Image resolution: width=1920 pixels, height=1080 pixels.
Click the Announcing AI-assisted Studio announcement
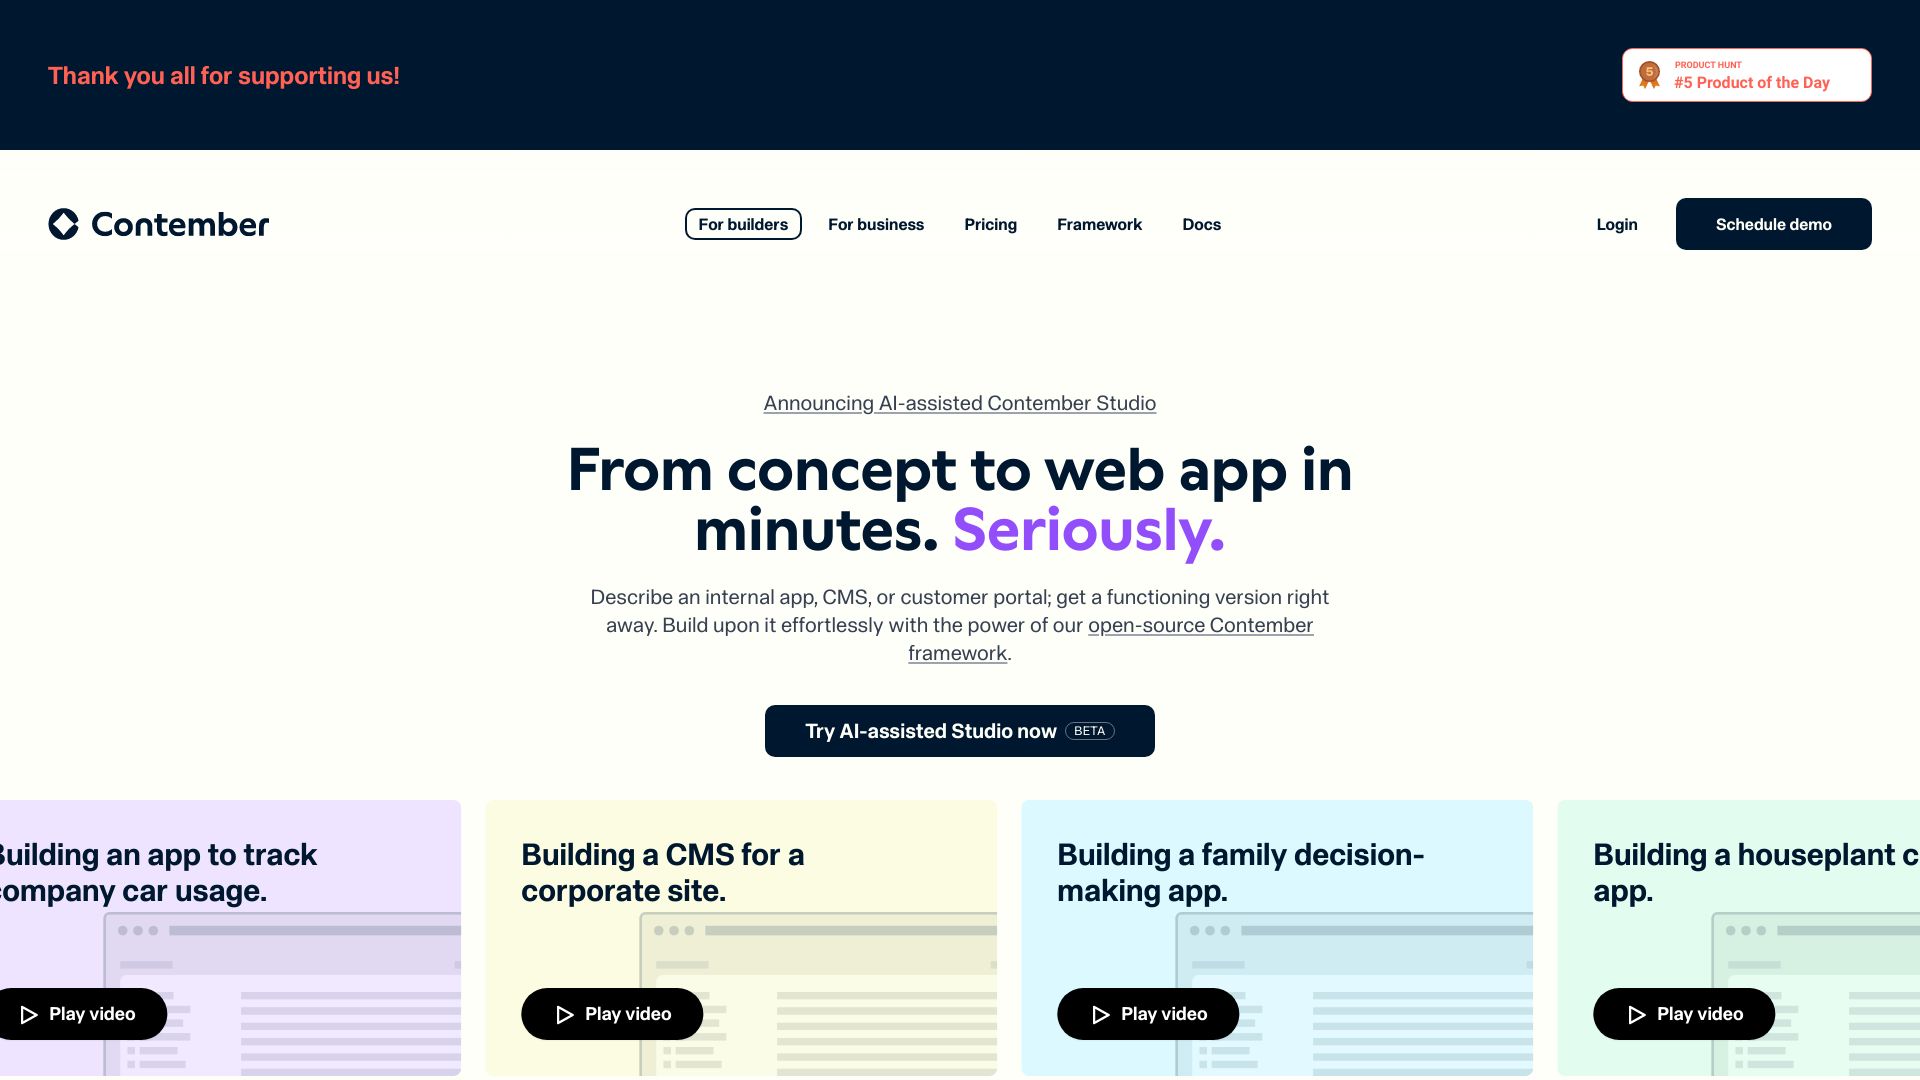coord(960,402)
